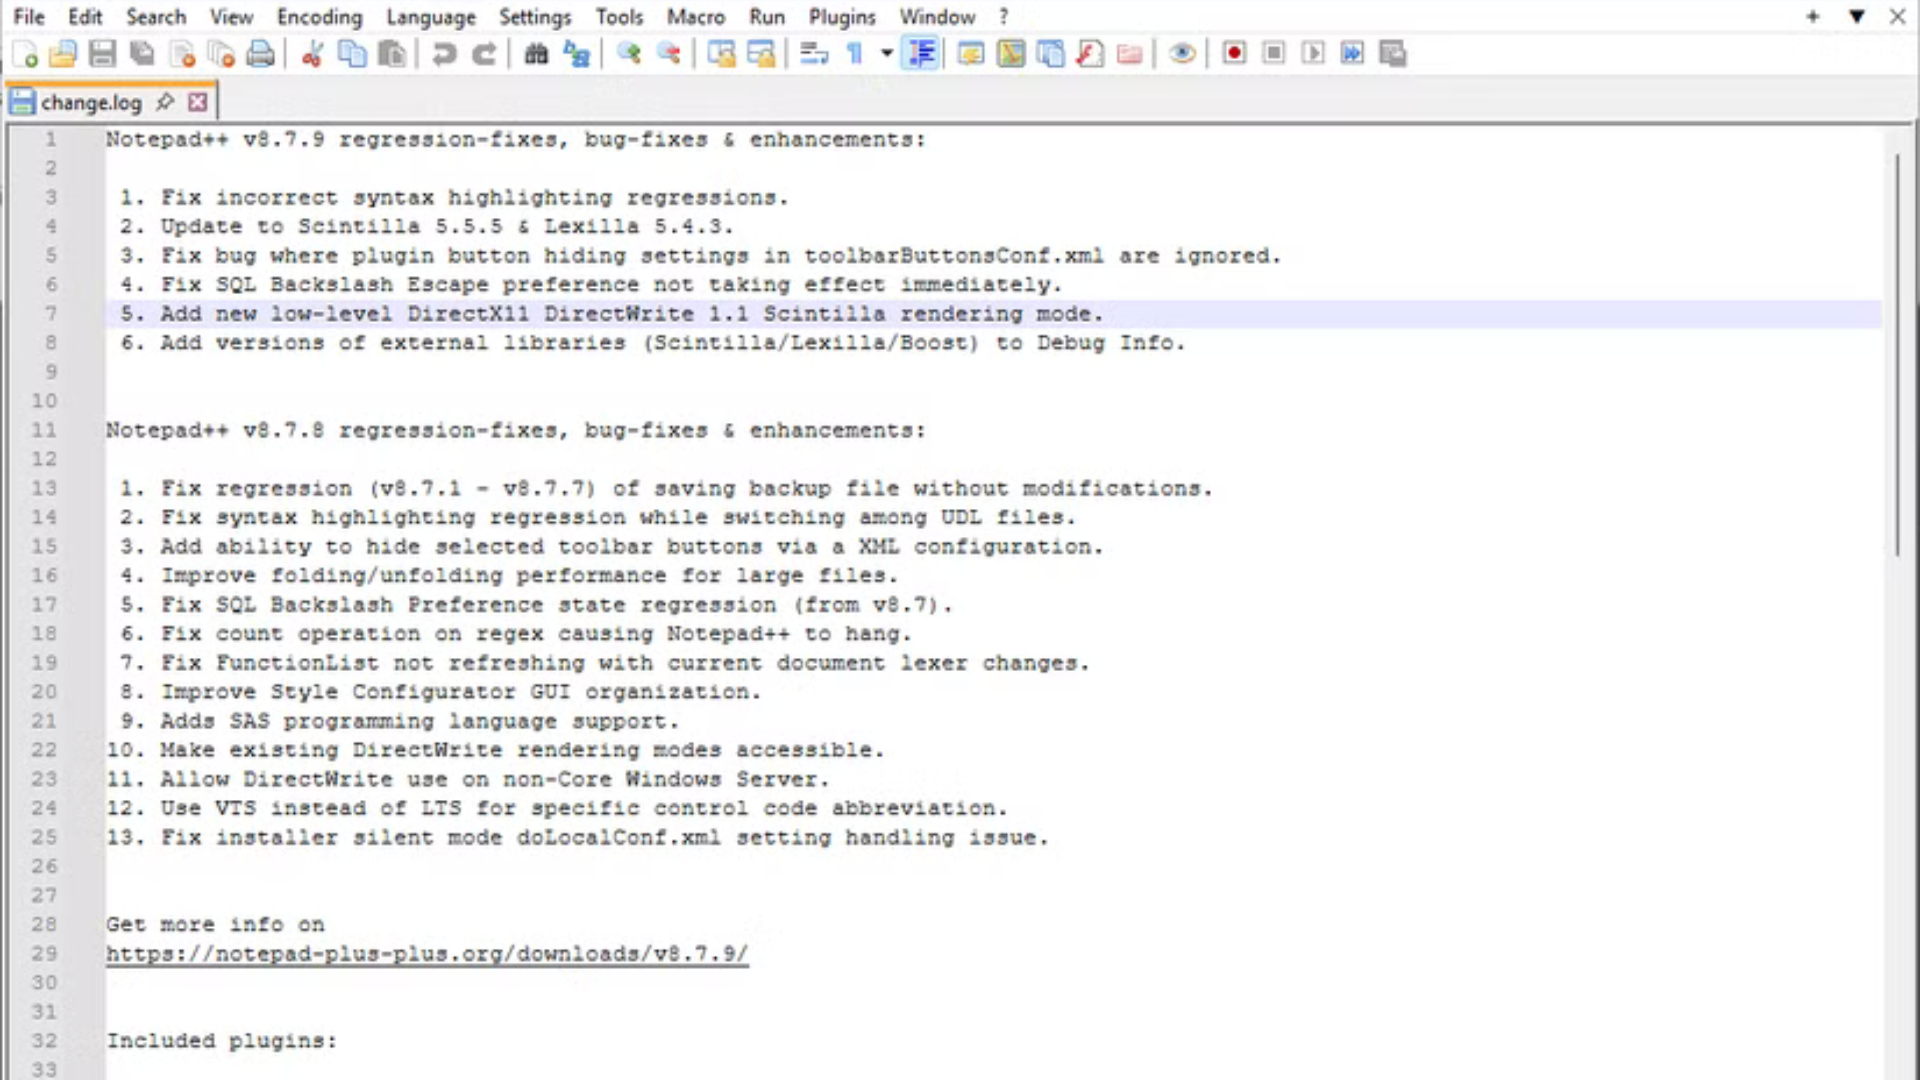Open the Plugins menu
The image size is (1920, 1080).
[841, 17]
